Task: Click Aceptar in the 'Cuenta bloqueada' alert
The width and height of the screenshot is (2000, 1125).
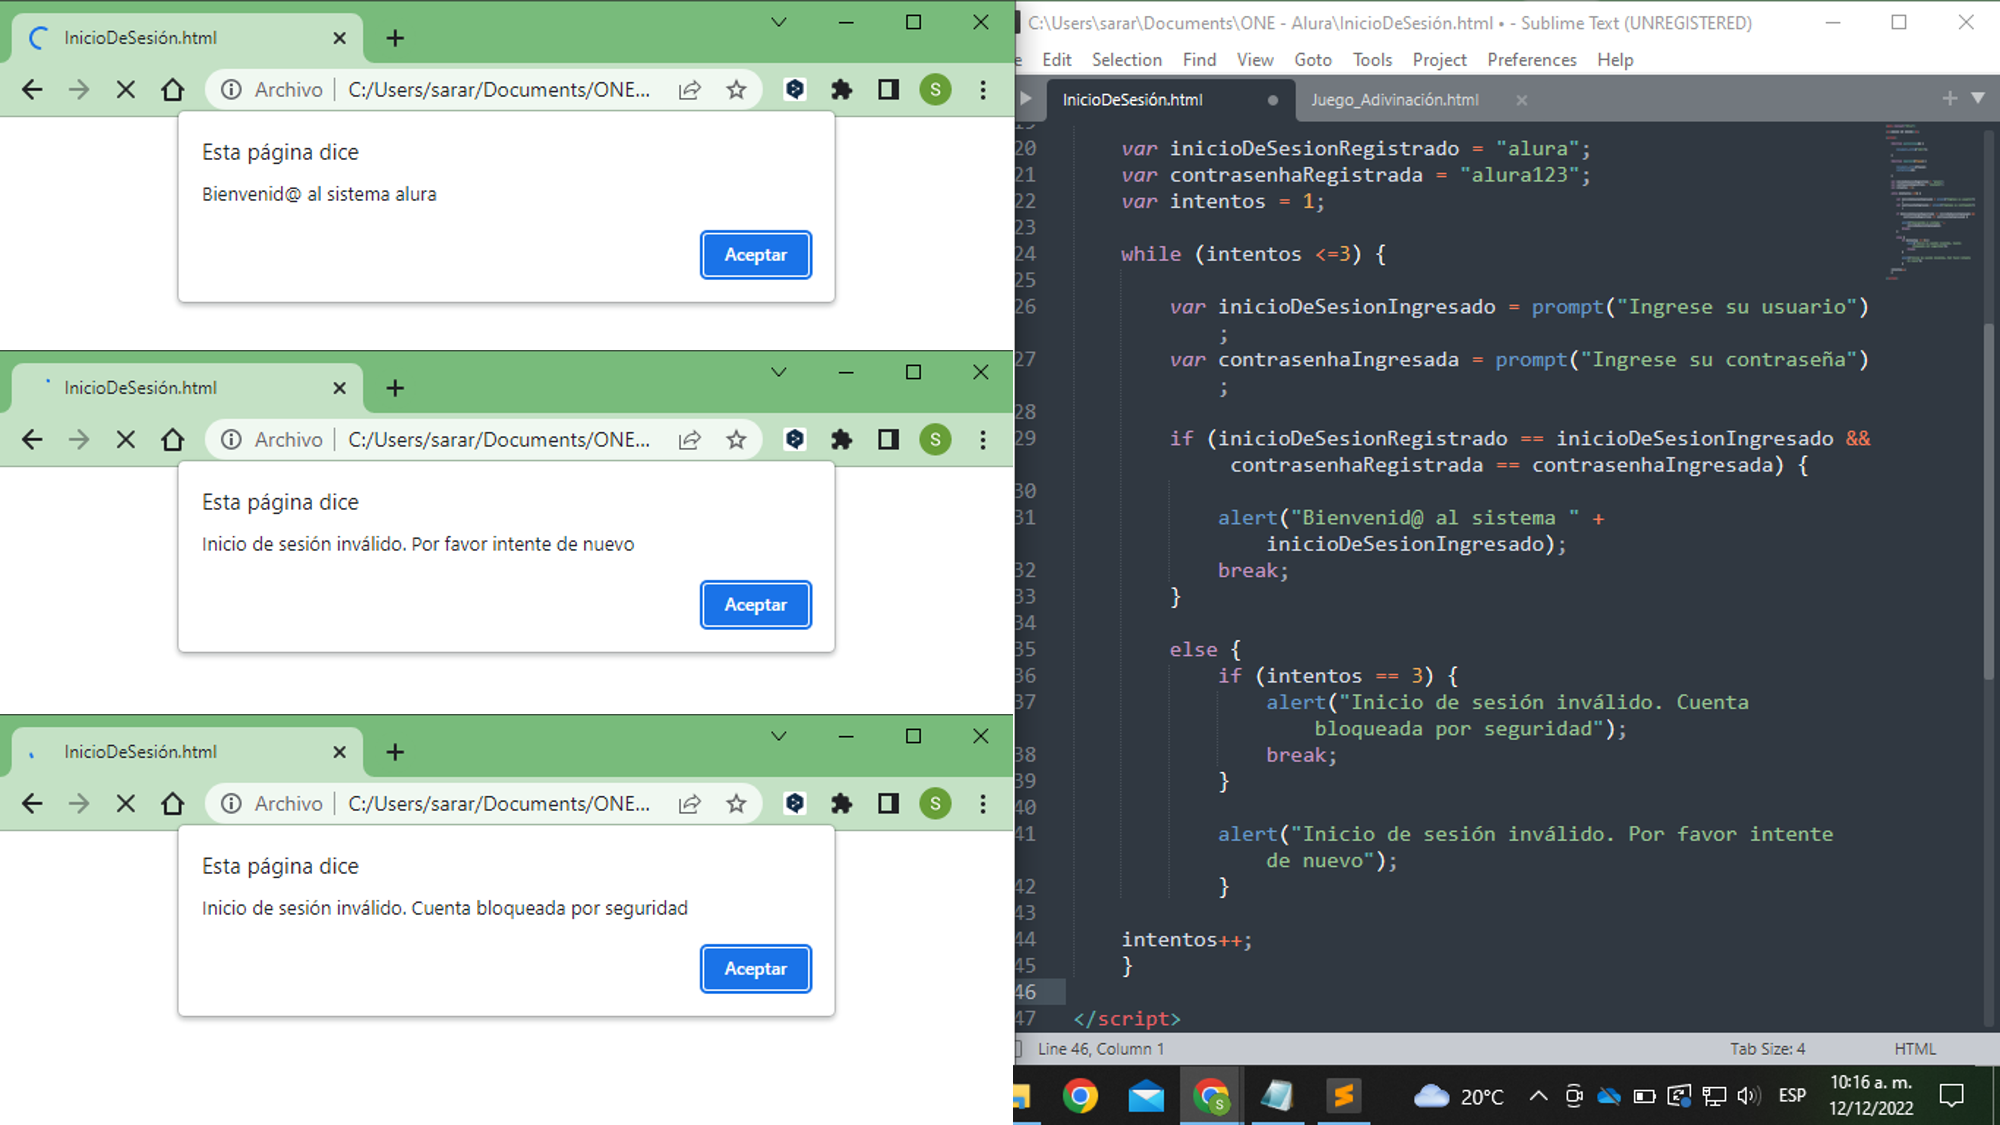Action: [755, 969]
